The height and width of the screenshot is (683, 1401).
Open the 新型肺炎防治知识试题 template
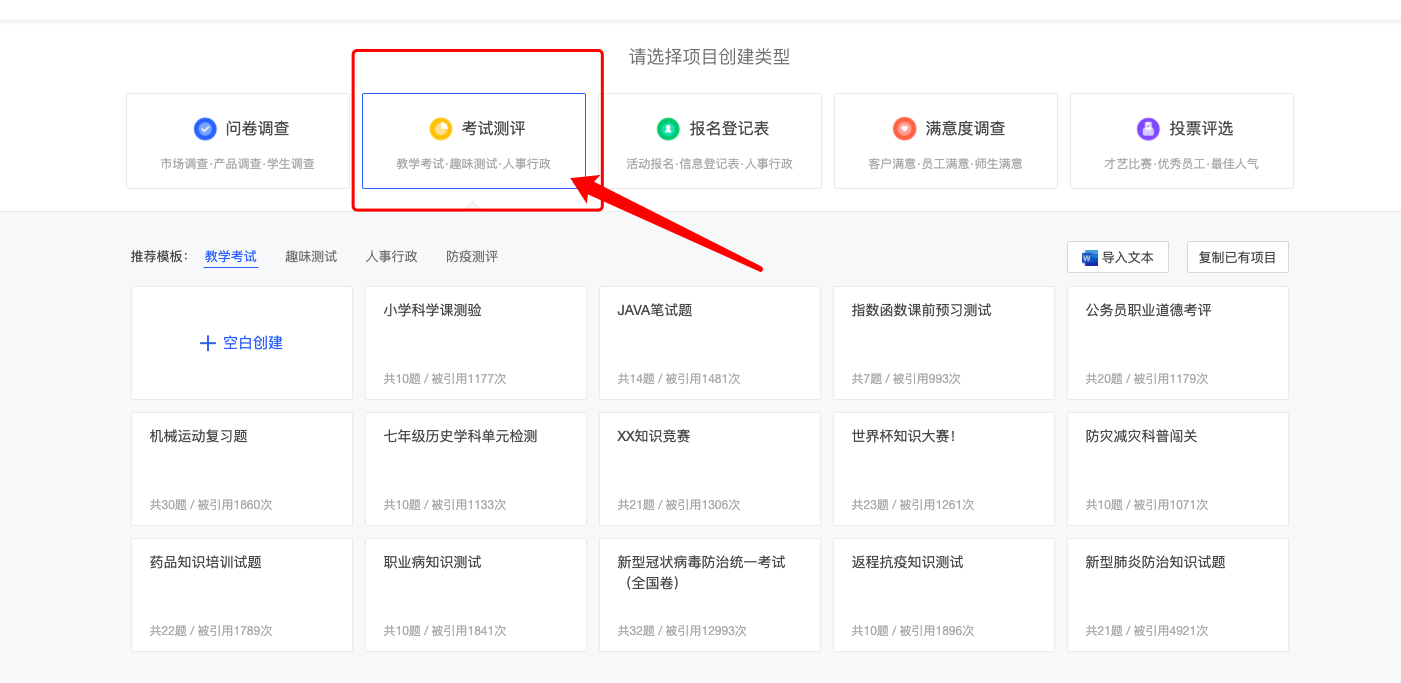click(1178, 595)
